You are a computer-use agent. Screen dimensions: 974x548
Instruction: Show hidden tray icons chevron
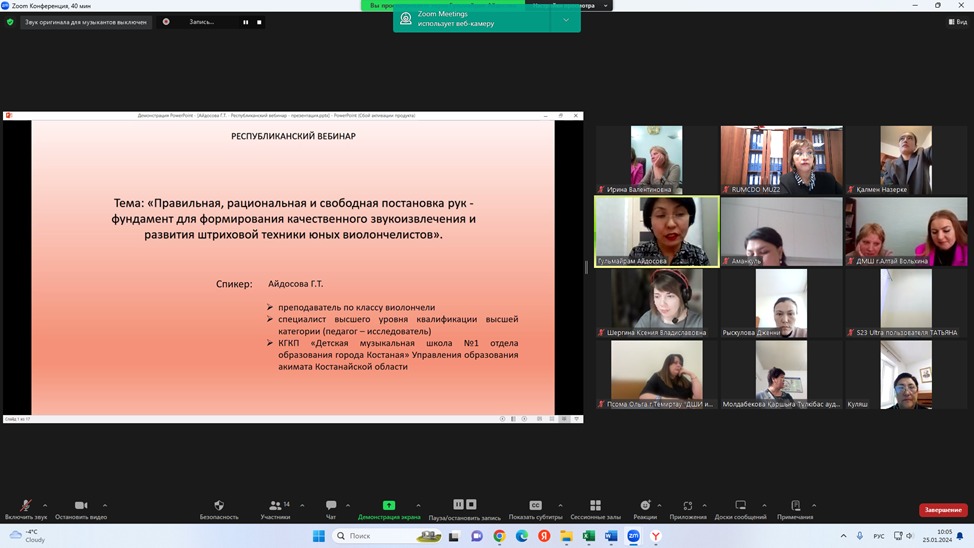point(843,536)
